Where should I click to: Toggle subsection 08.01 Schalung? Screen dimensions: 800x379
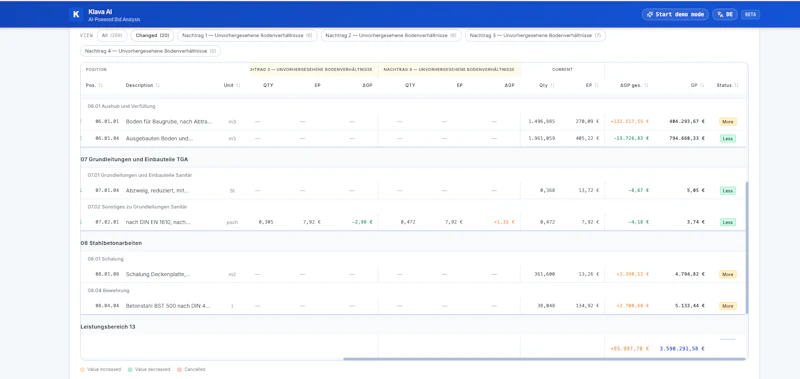pyautogui.click(x=106, y=259)
